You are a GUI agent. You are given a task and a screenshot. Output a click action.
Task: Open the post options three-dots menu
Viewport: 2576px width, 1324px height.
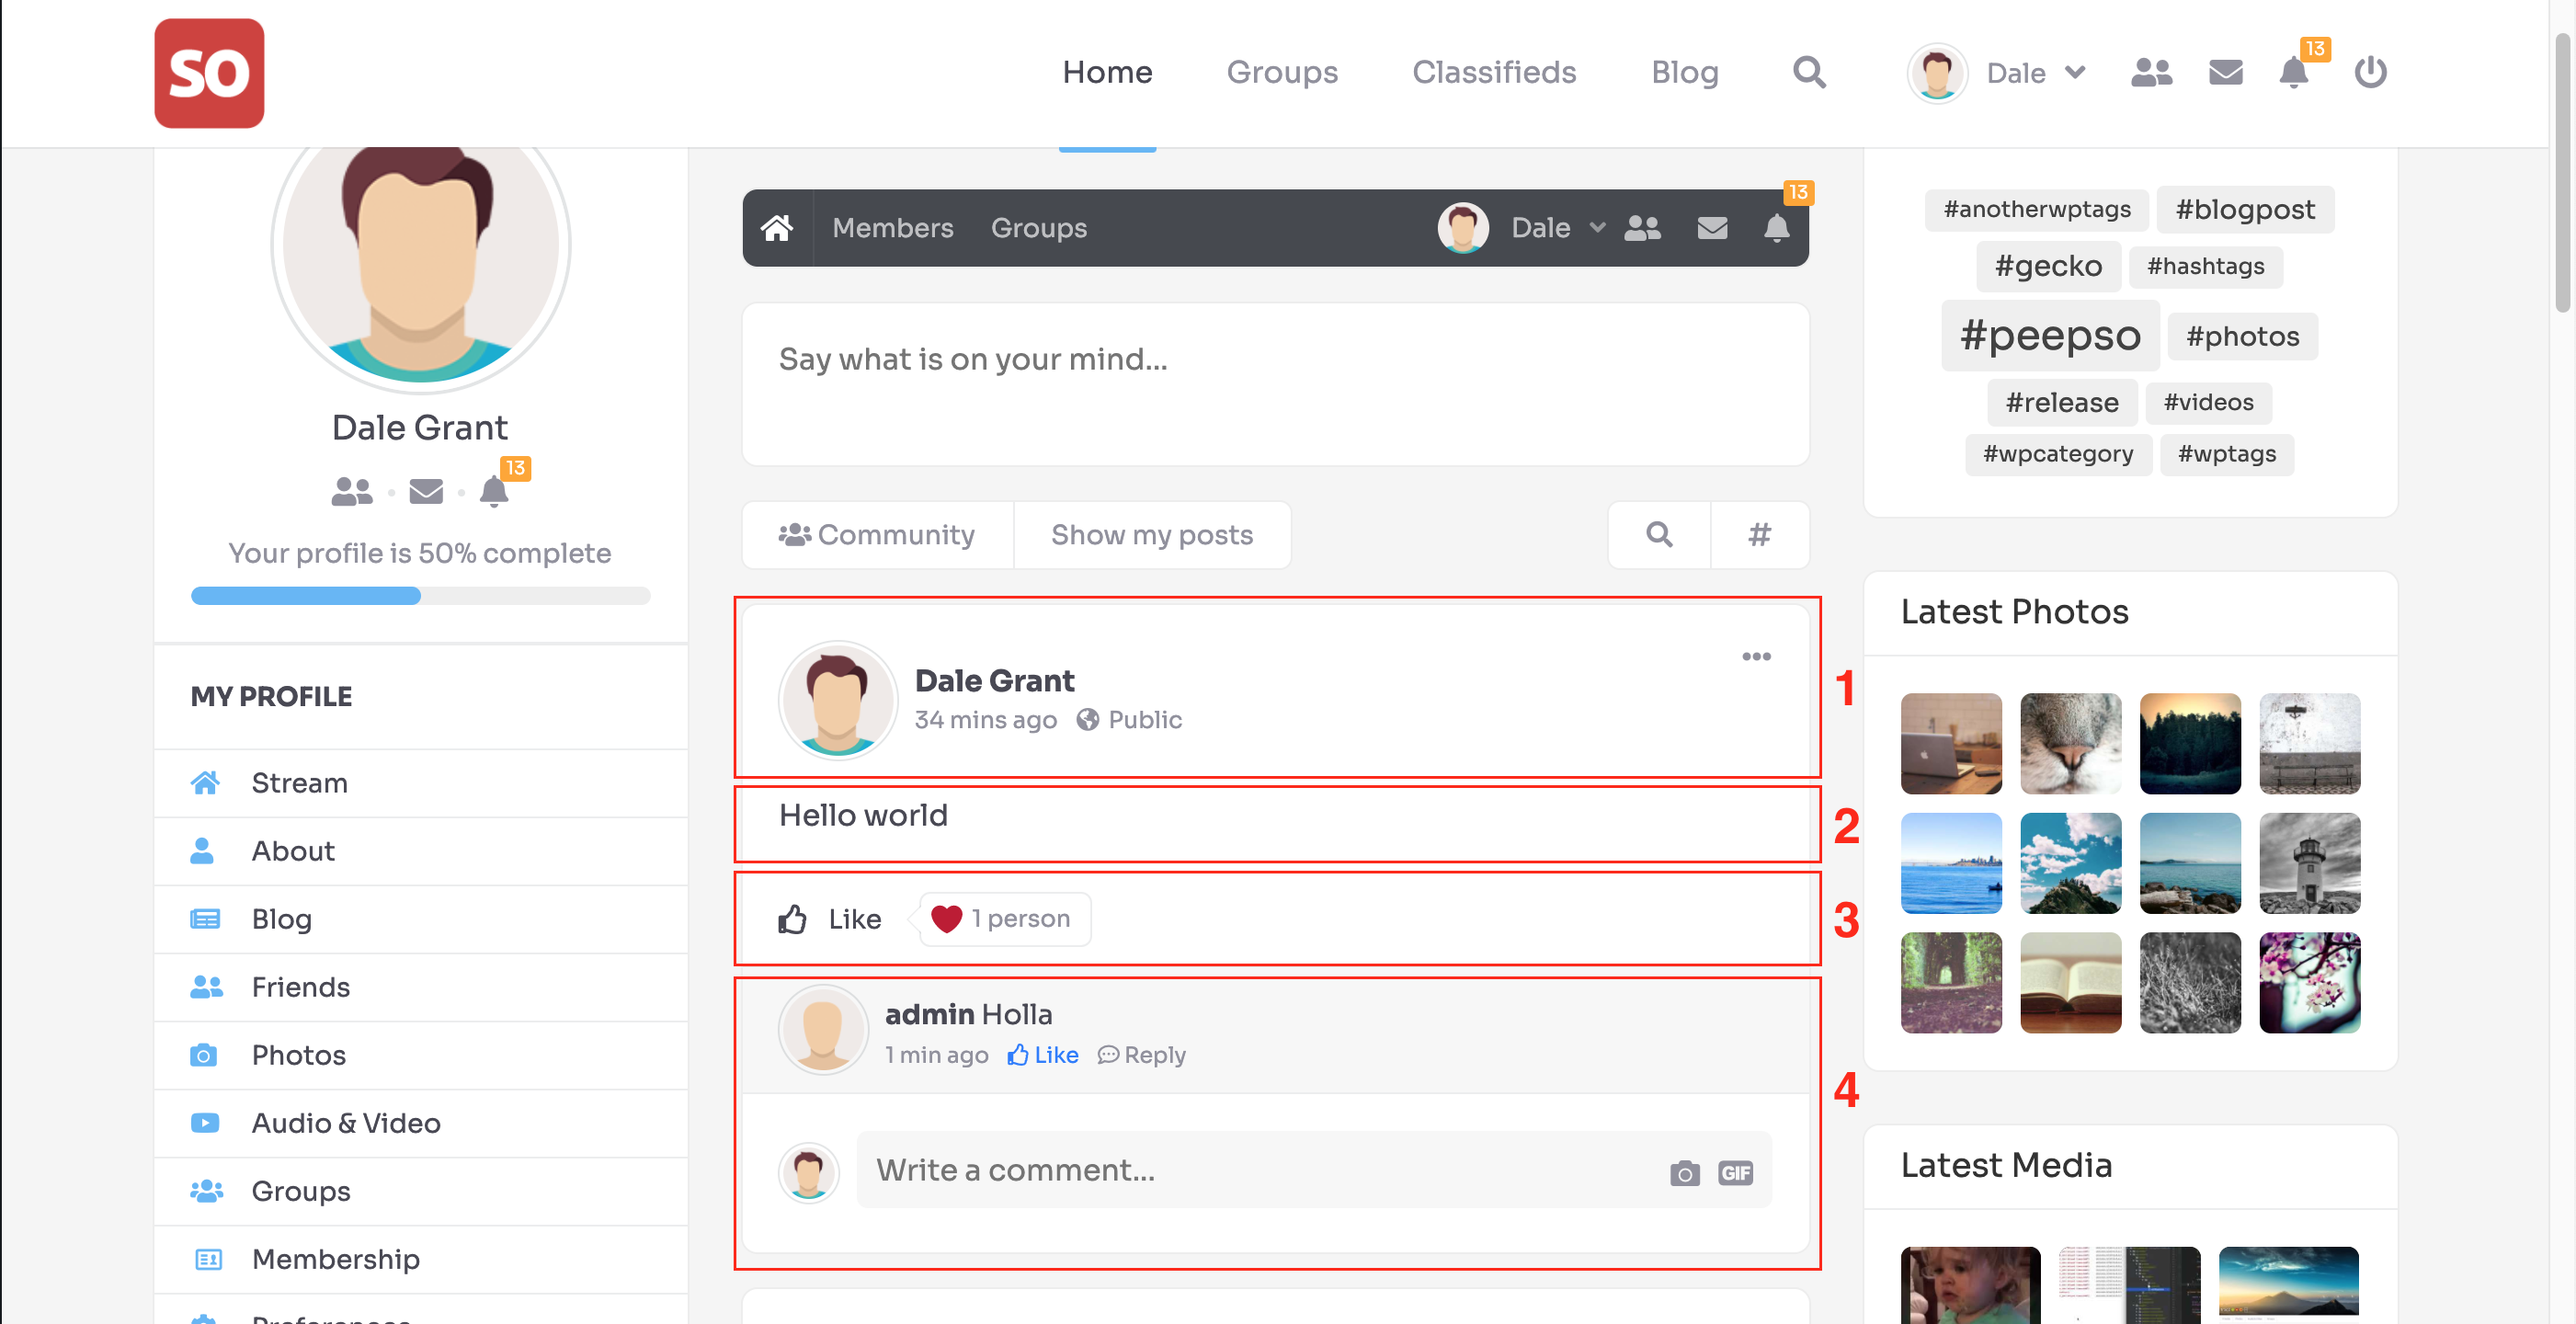point(1756,657)
